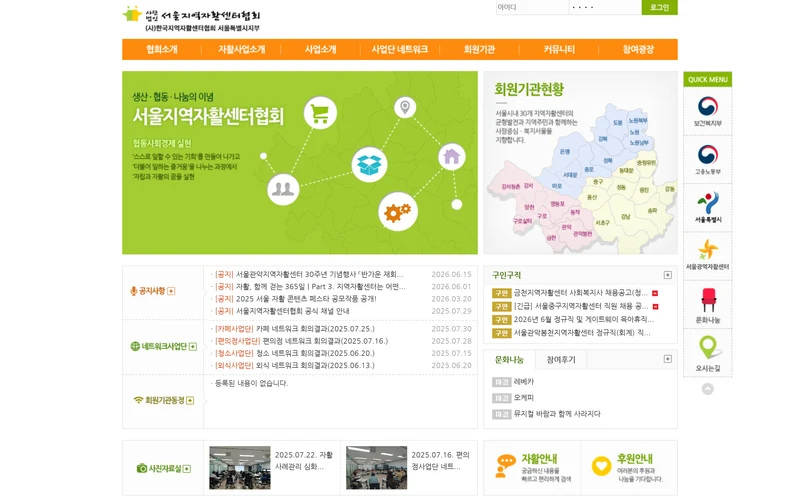Open job post 서울관악봉천지역자활센터 정규직(회계)

pos(582,333)
